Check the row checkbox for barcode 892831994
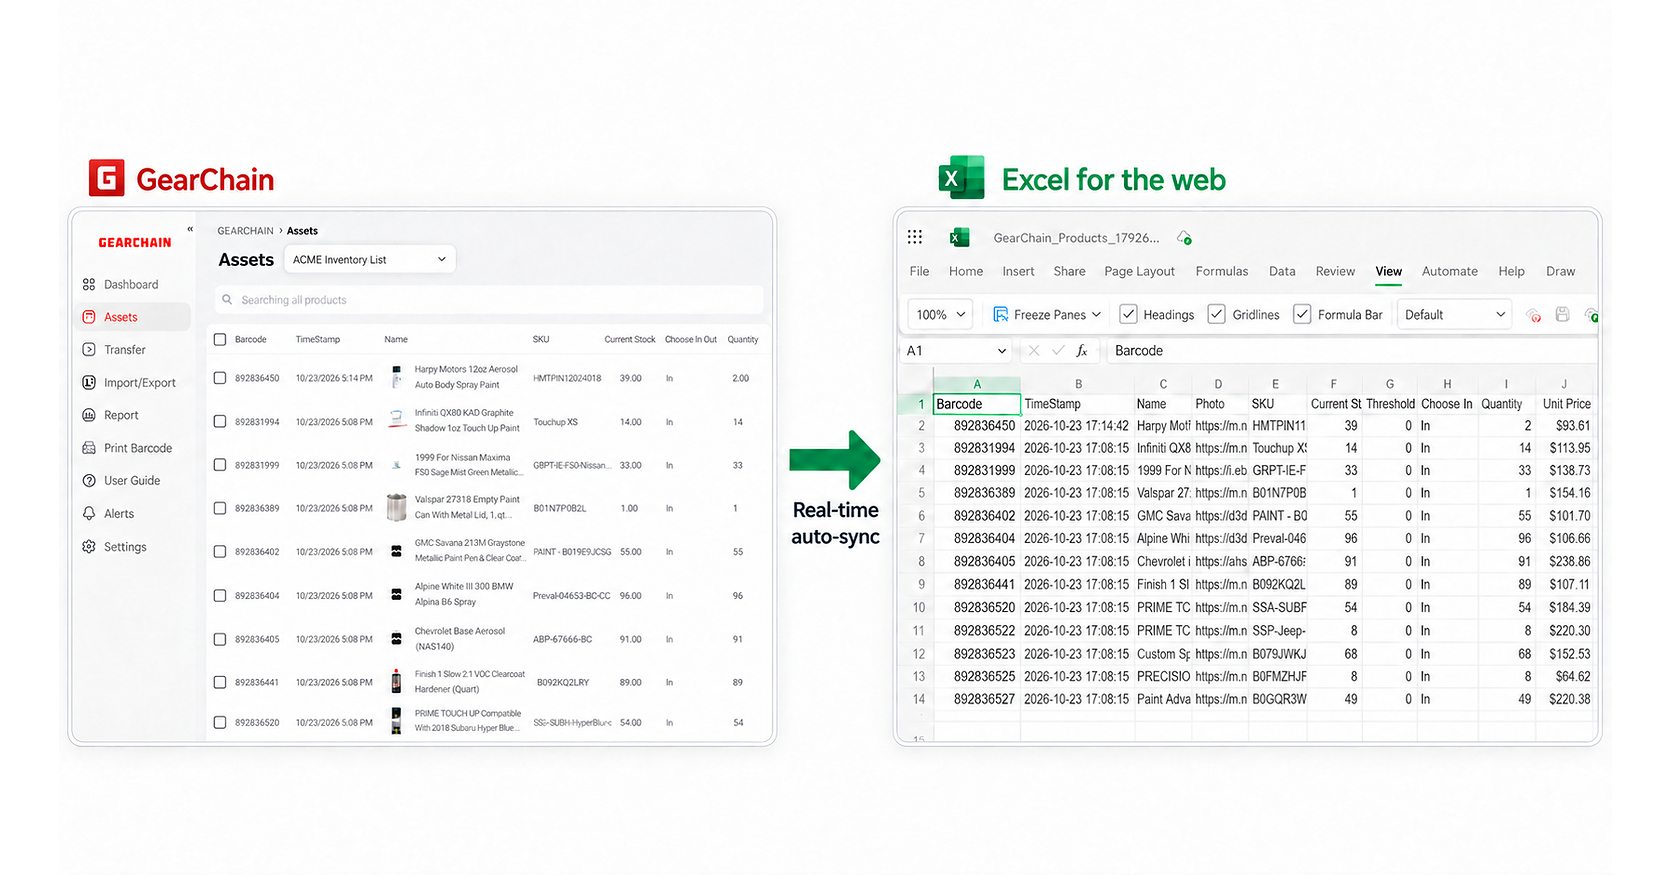The width and height of the screenshot is (1671, 875). pos(220,422)
